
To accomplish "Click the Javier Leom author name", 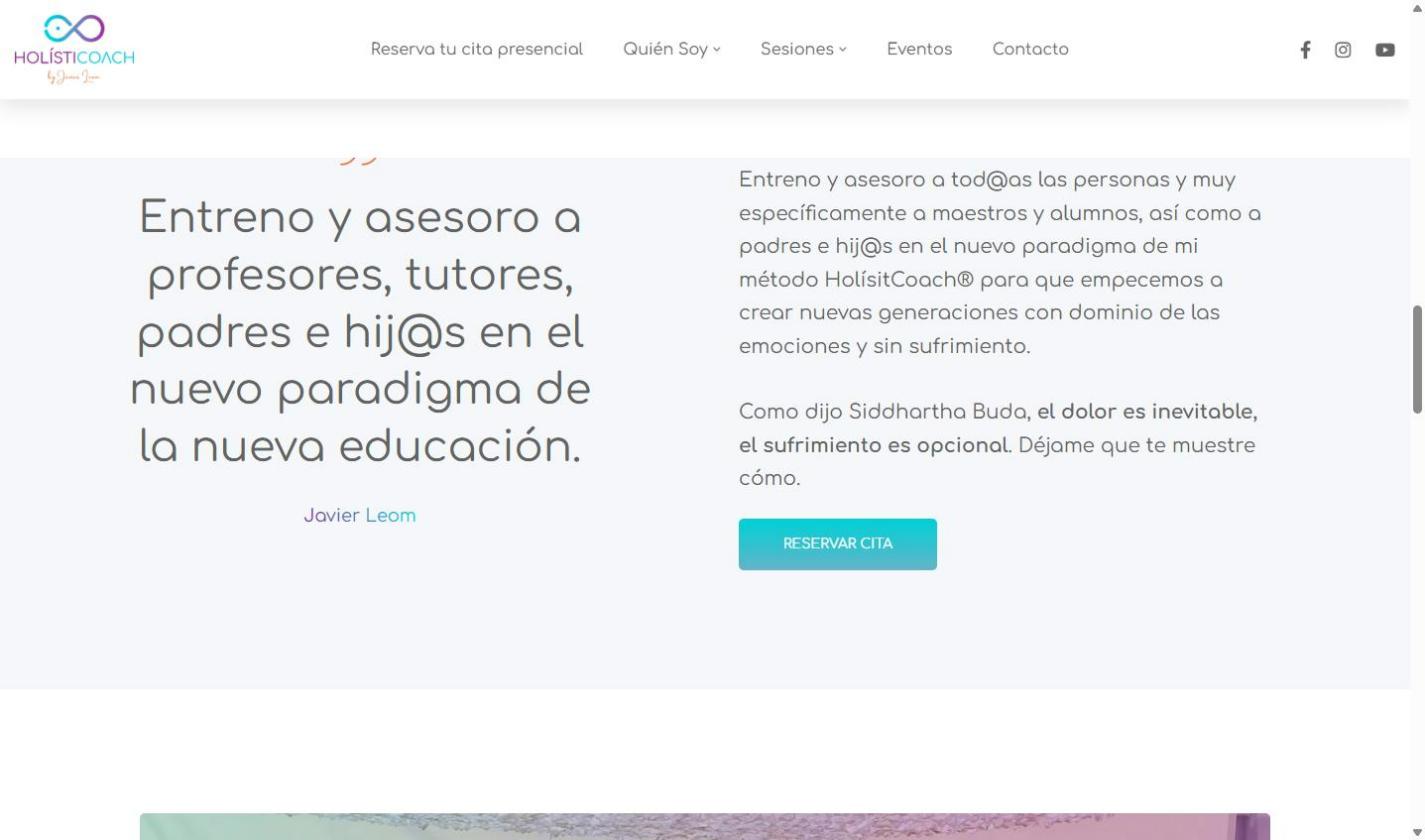I will [360, 516].
